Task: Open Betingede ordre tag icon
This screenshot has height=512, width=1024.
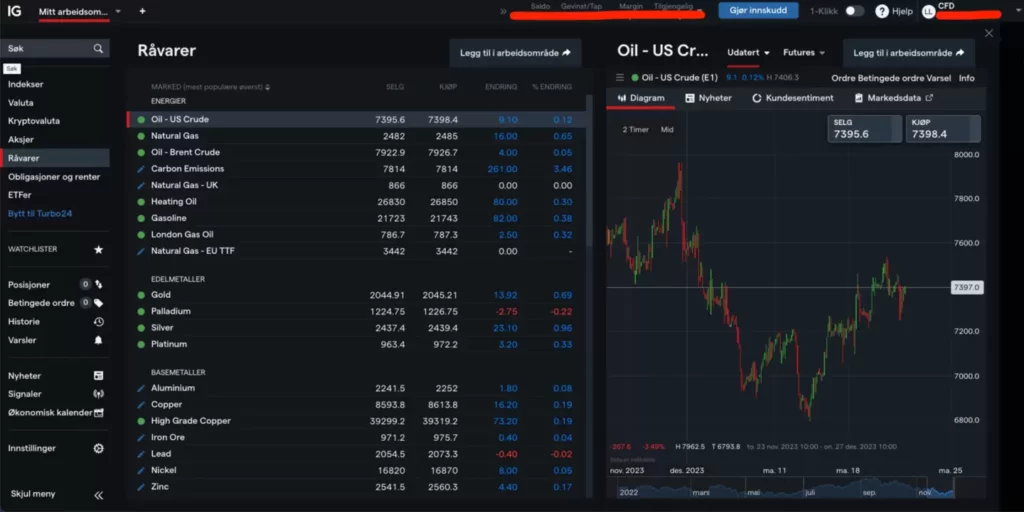Action: tap(99, 303)
